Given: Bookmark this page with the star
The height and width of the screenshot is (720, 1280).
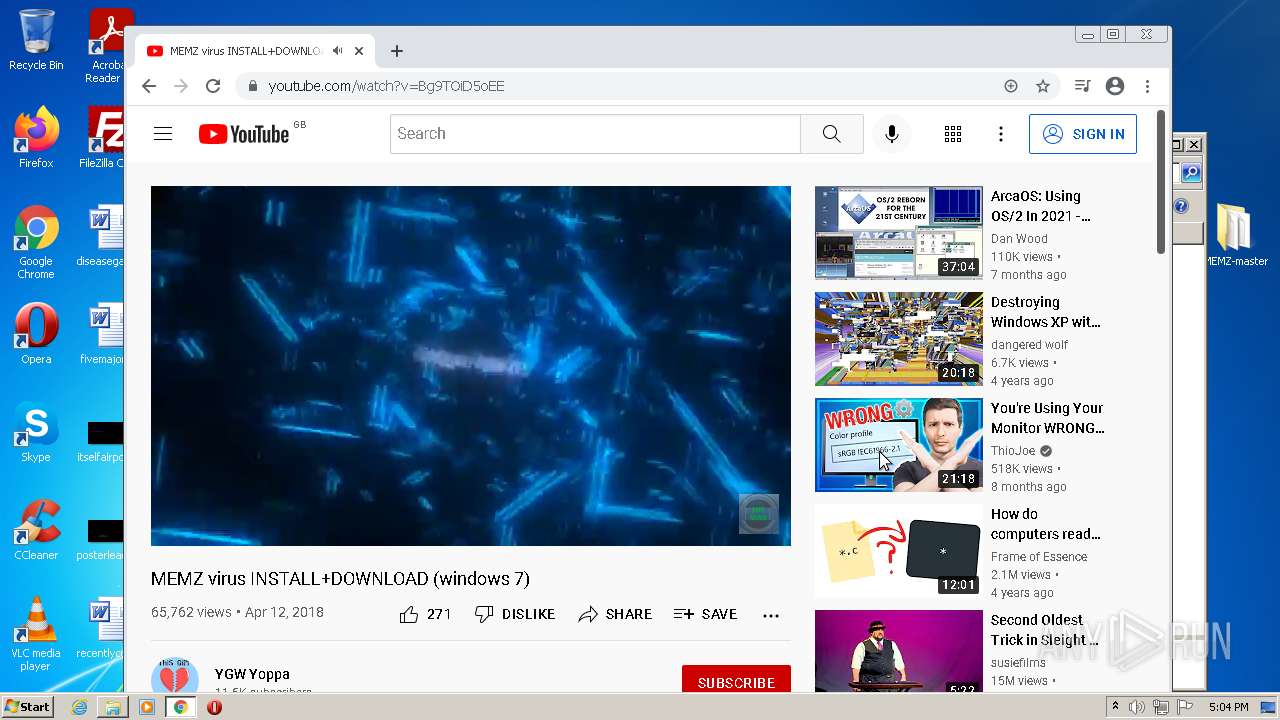Looking at the screenshot, I should pyautogui.click(x=1043, y=86).
